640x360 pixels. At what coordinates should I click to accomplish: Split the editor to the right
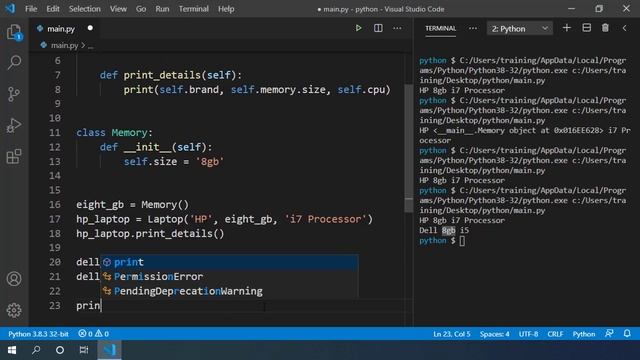coord(378,28)
